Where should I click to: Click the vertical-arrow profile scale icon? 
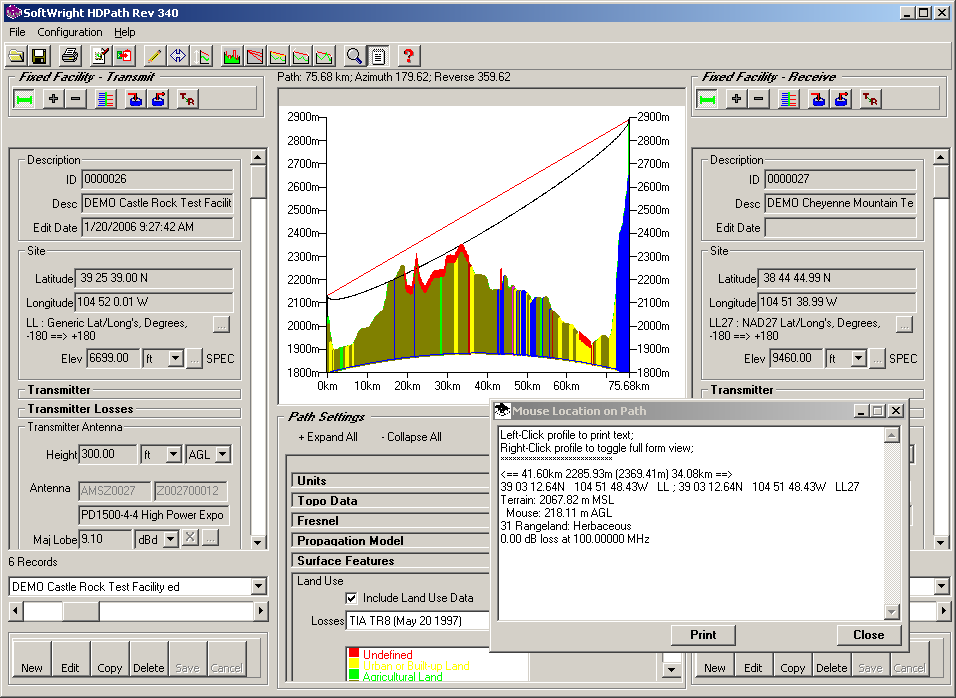201,56
